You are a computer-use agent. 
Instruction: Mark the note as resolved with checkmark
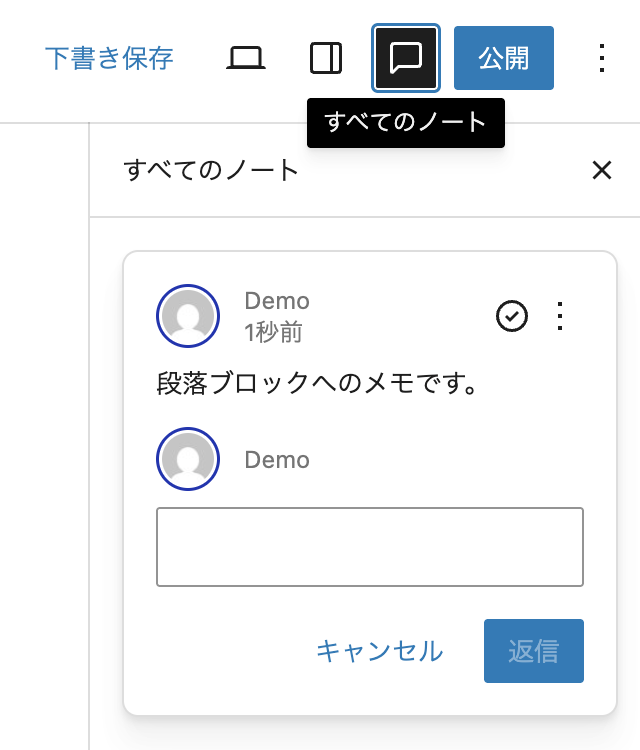point(512,316)
